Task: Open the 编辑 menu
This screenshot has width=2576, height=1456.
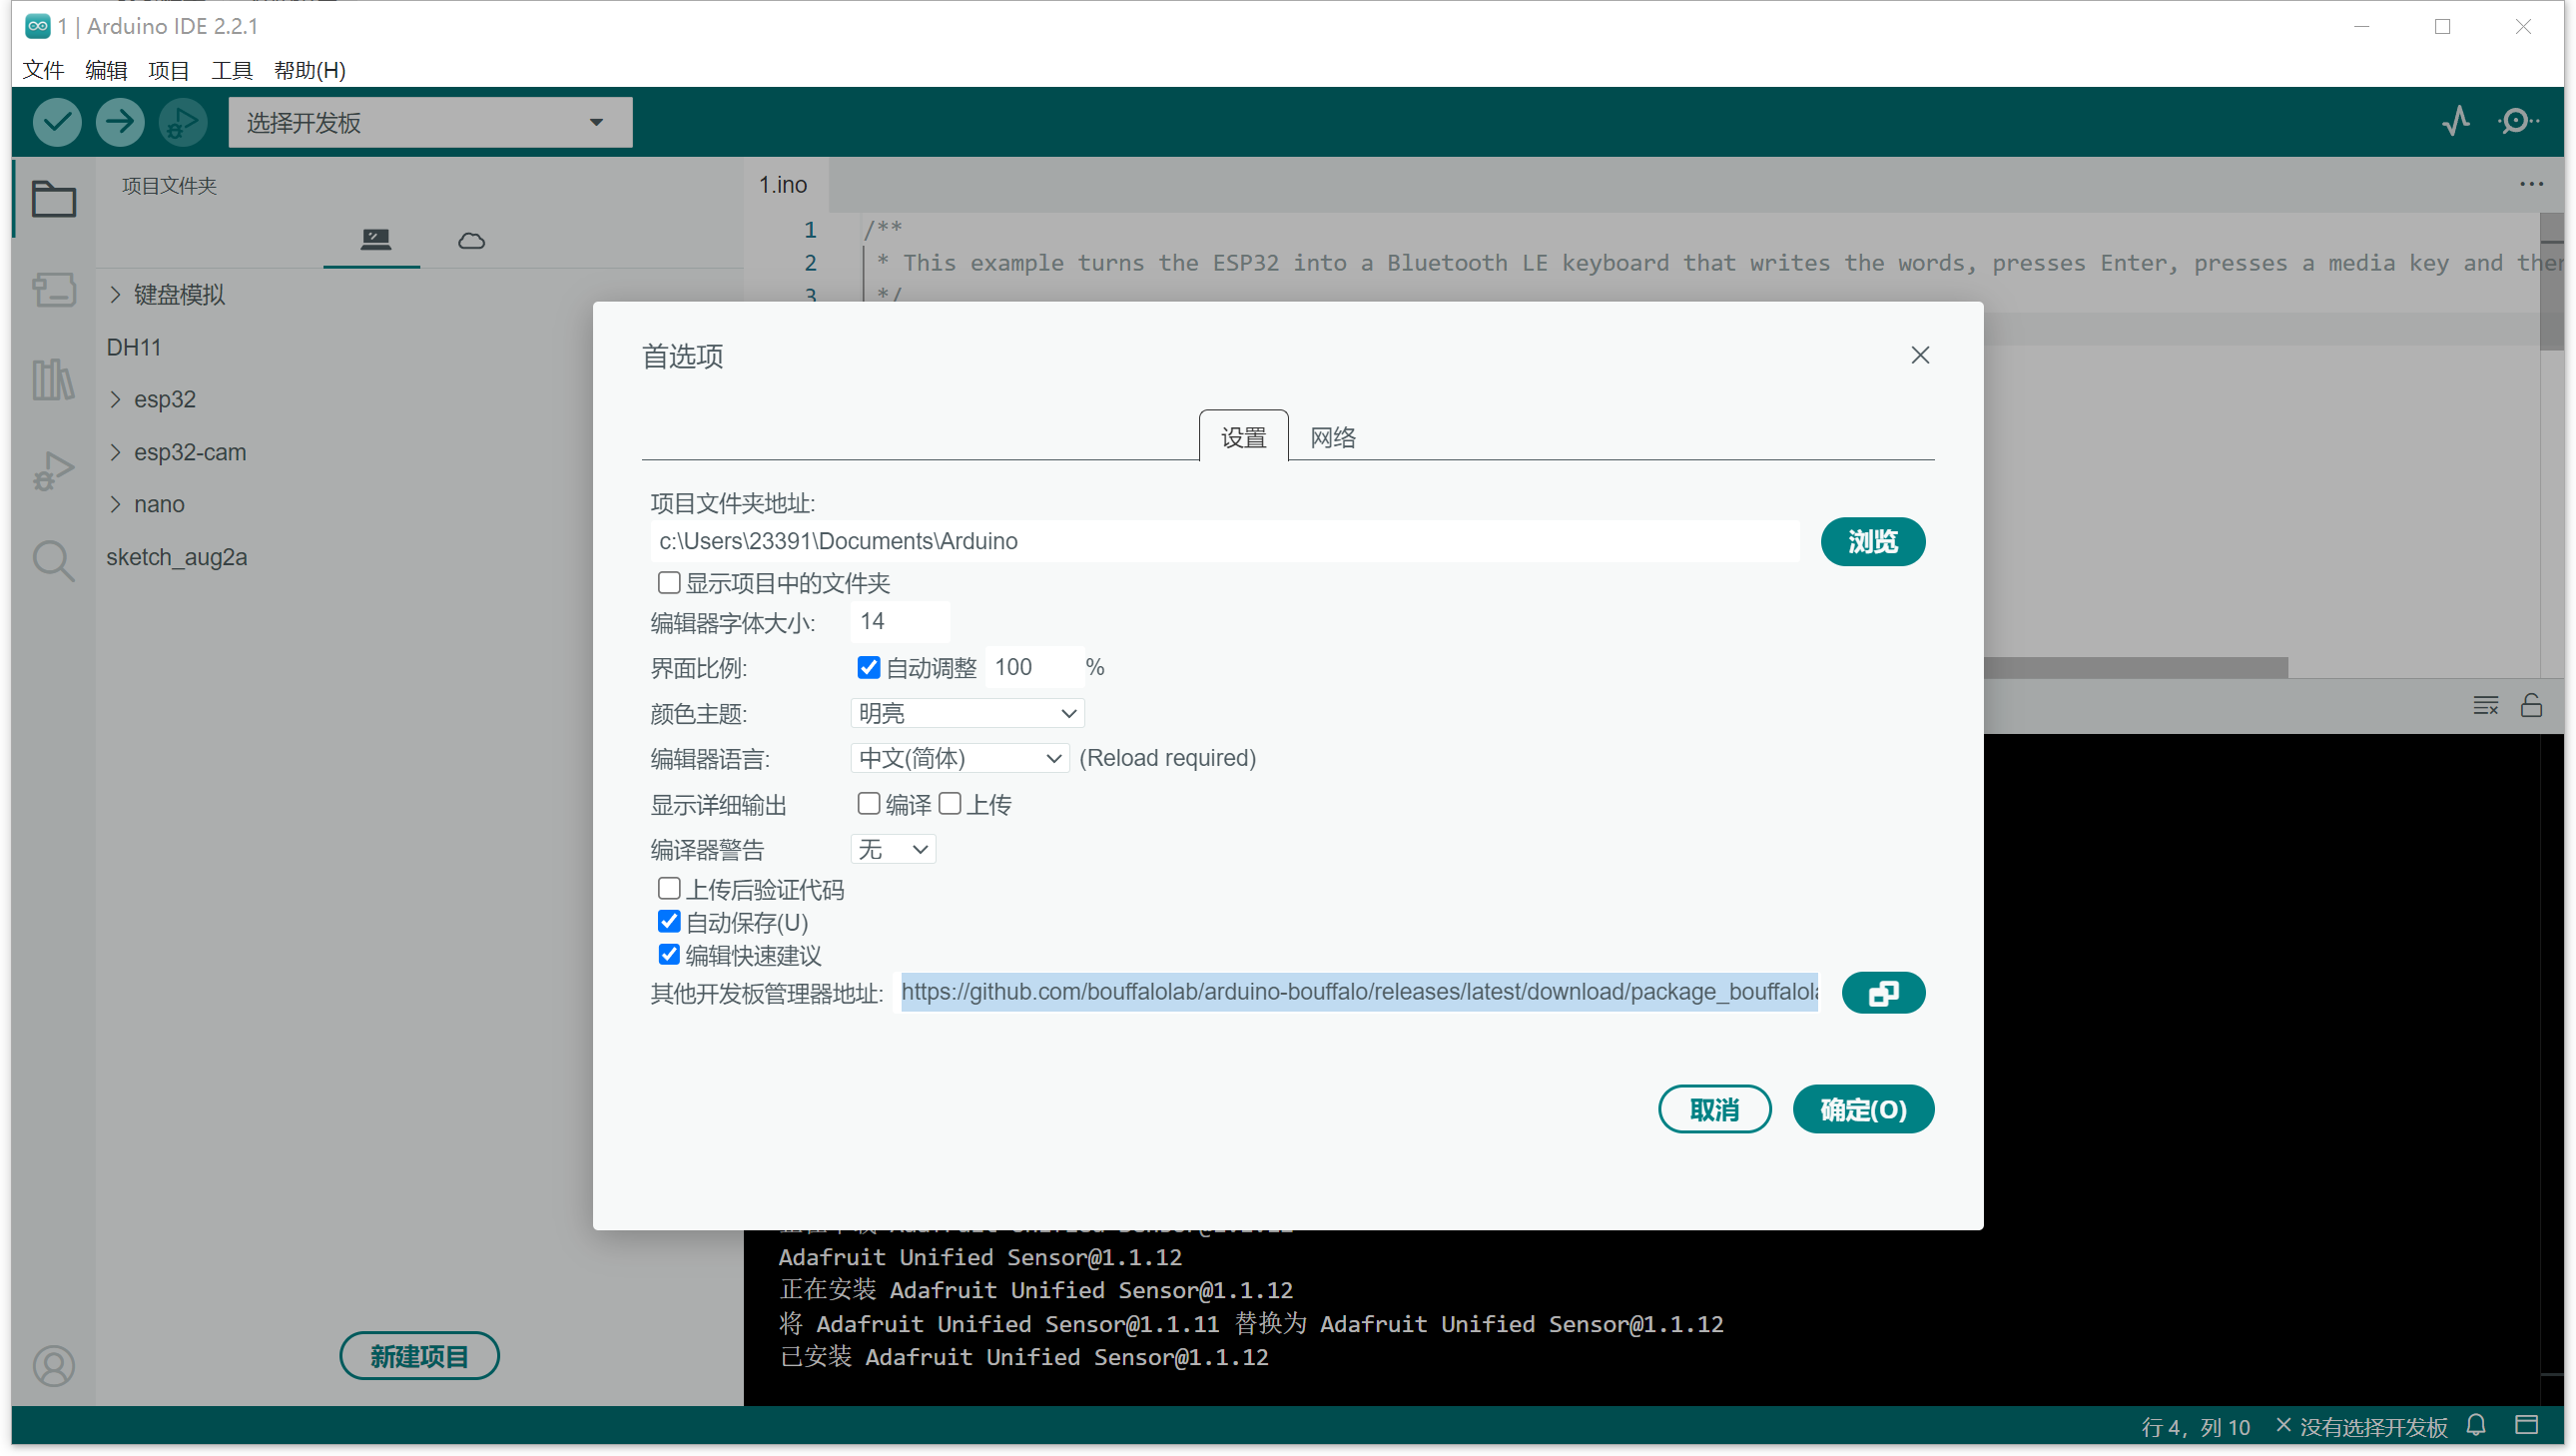Action: coord(106,70)
